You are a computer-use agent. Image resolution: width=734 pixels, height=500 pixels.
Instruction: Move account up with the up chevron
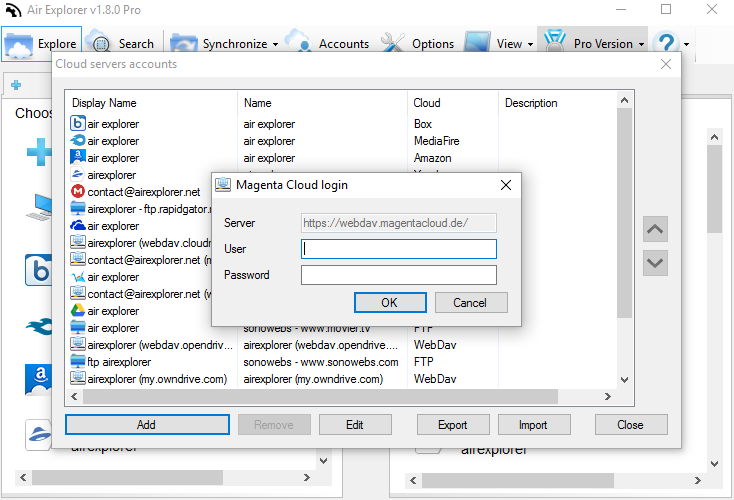(x=655, y=229)
